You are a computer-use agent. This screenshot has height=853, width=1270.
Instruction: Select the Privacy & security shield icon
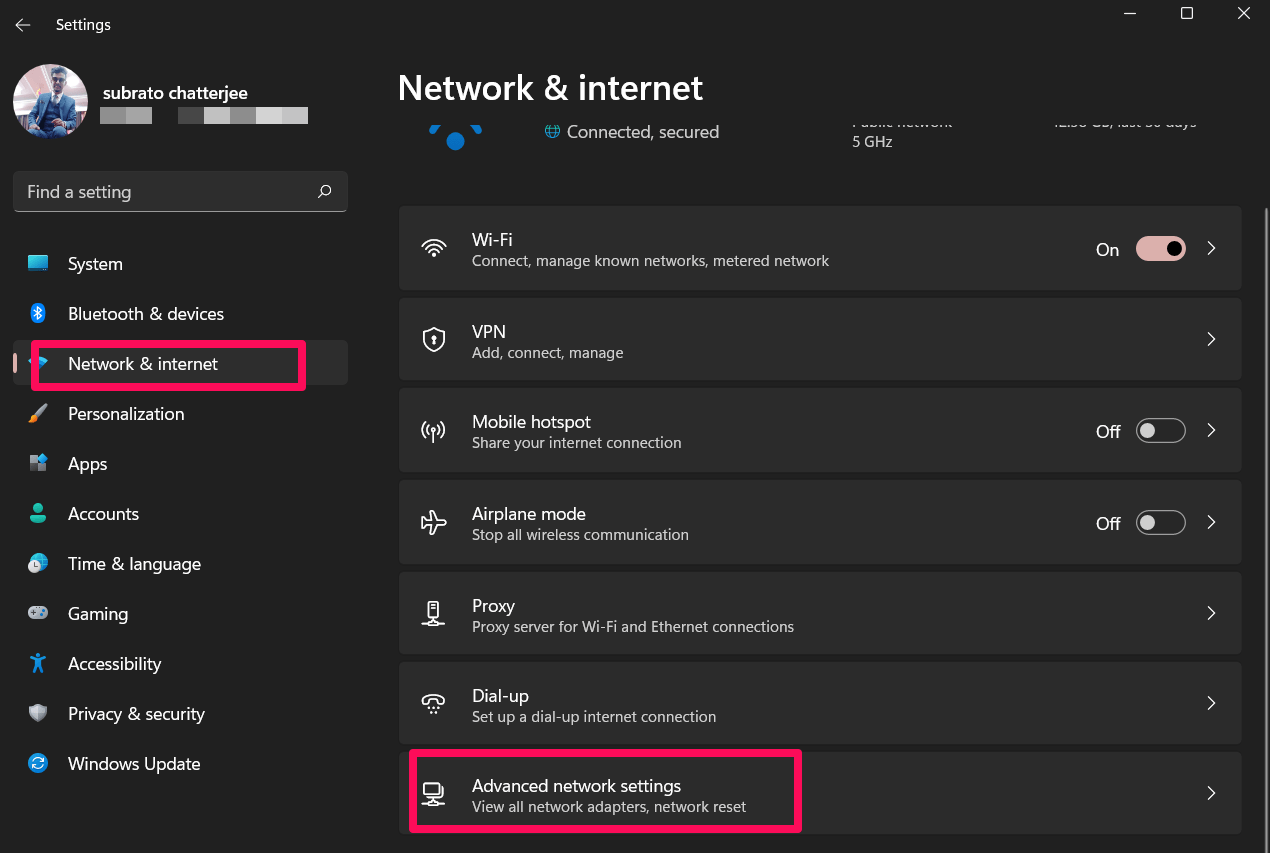38,714
